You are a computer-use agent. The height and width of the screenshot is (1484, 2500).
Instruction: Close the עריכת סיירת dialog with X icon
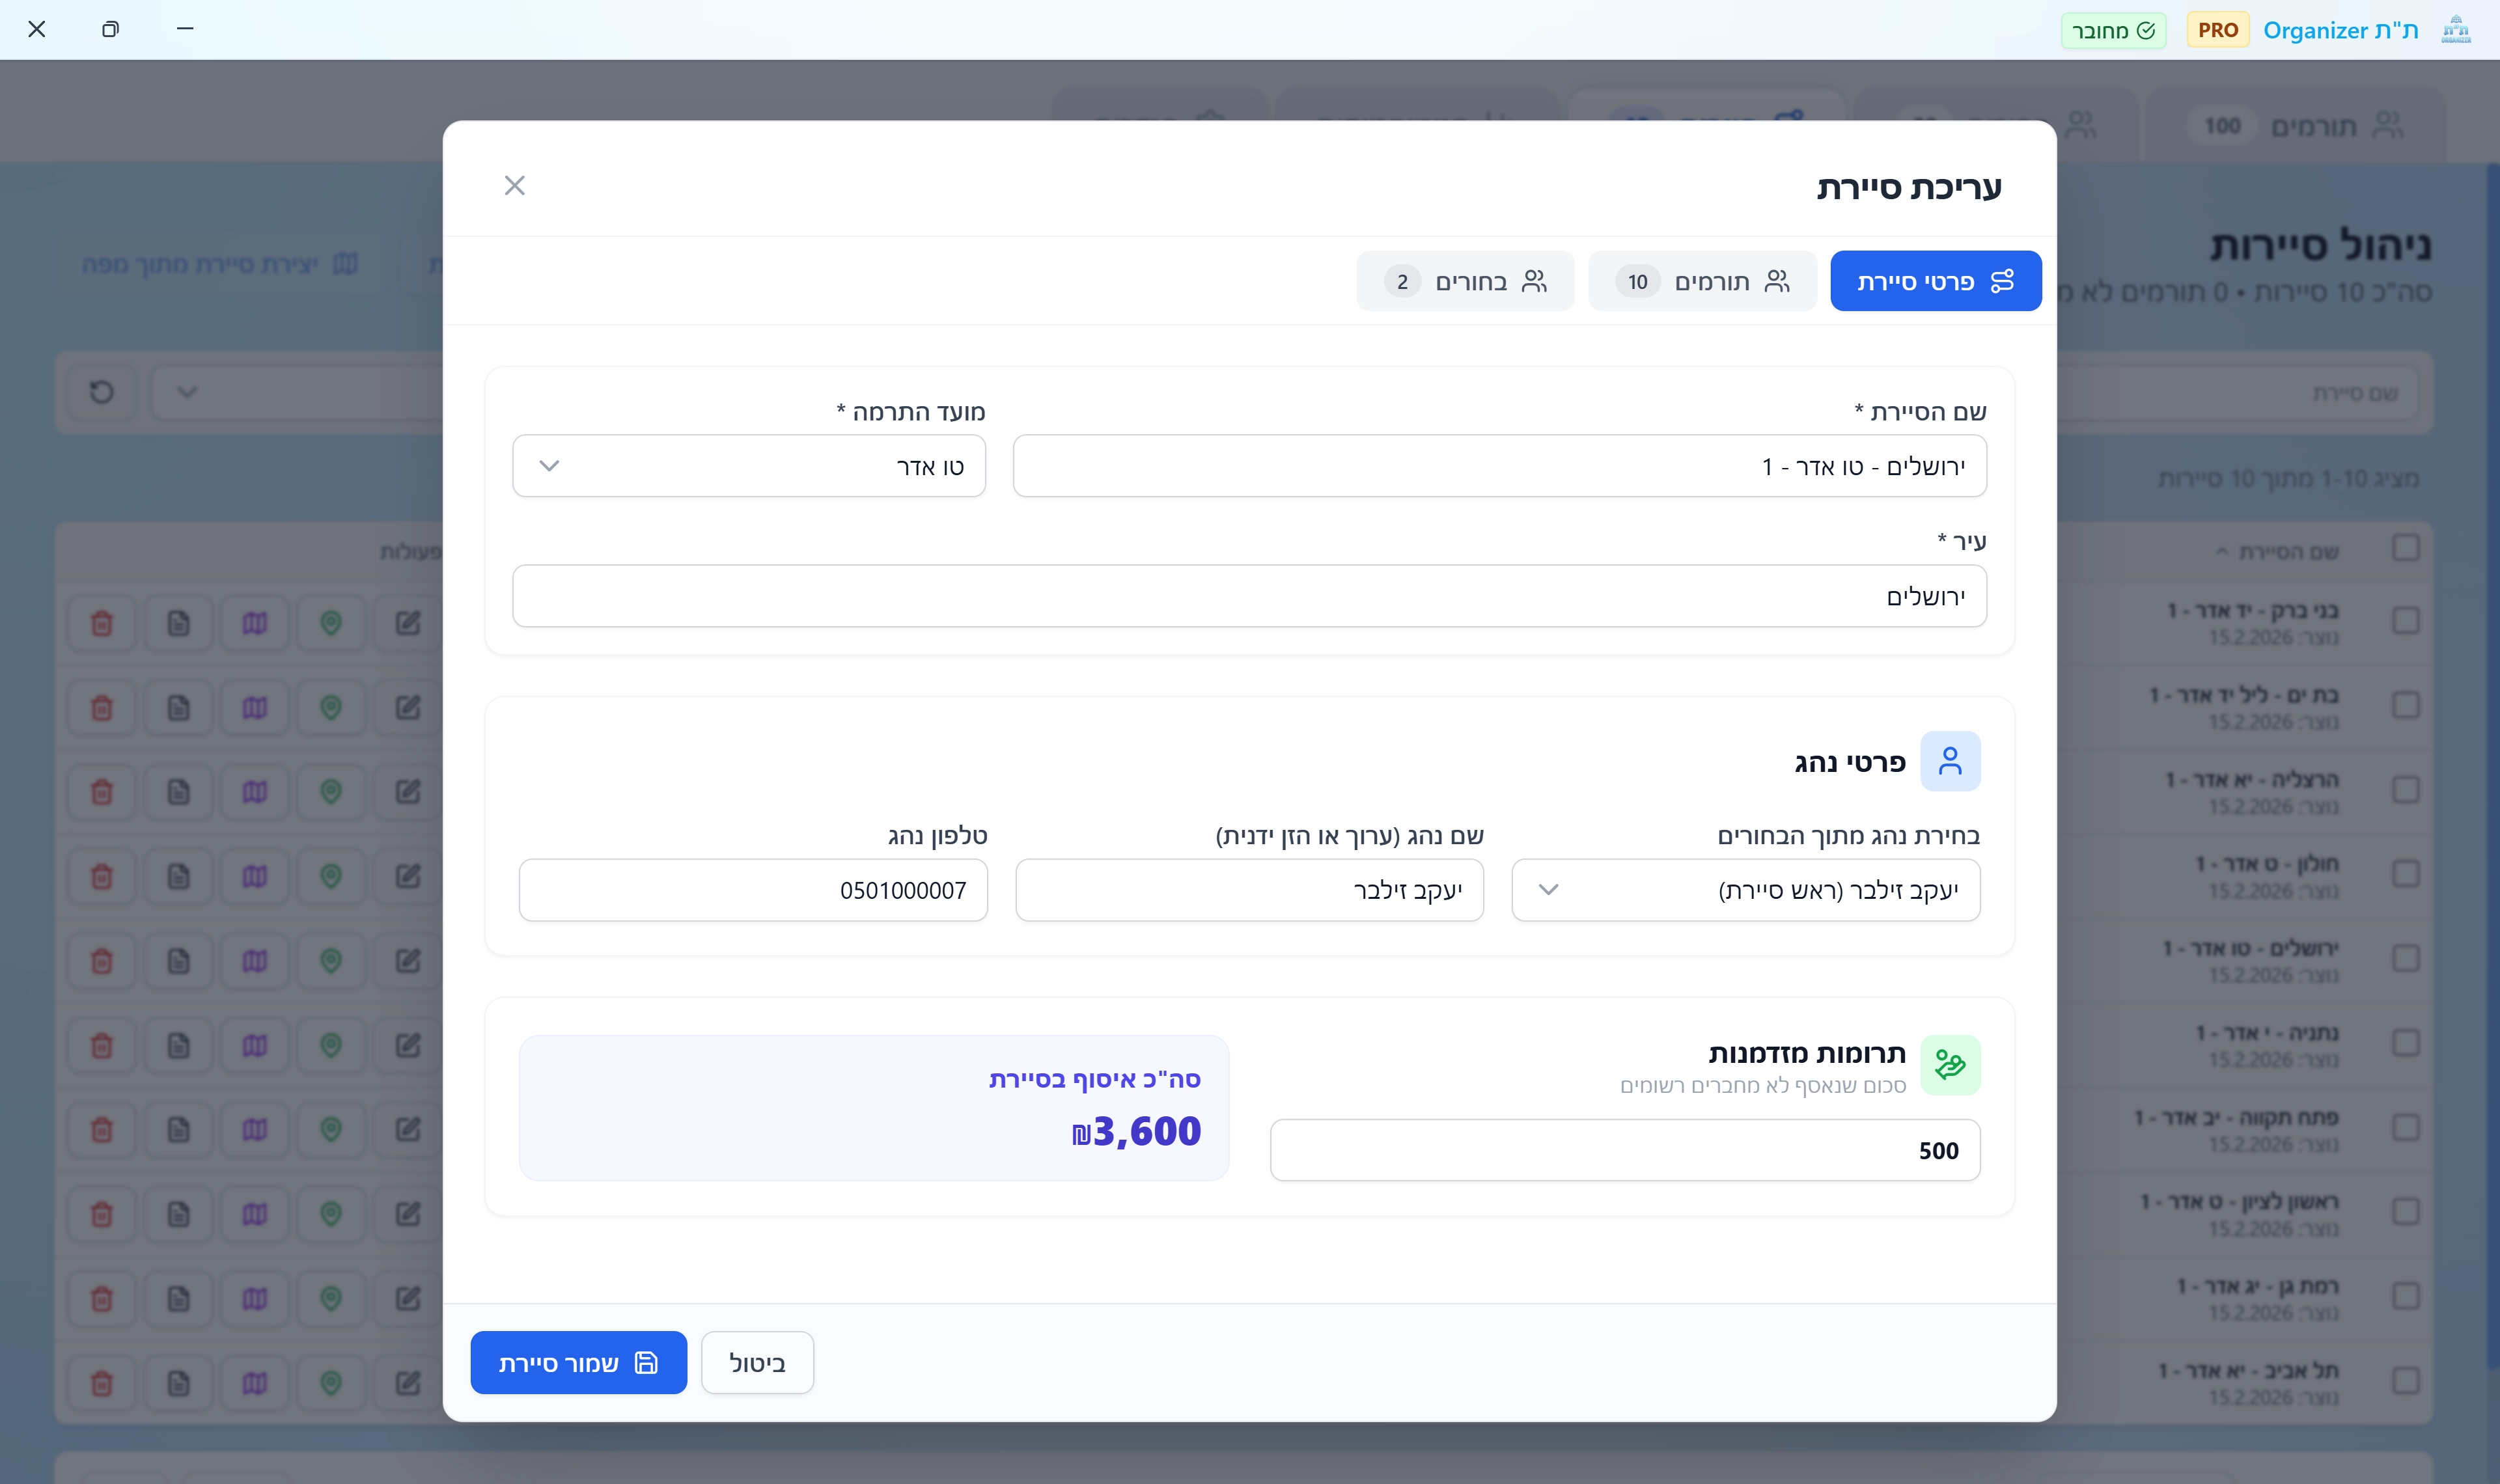514,185
